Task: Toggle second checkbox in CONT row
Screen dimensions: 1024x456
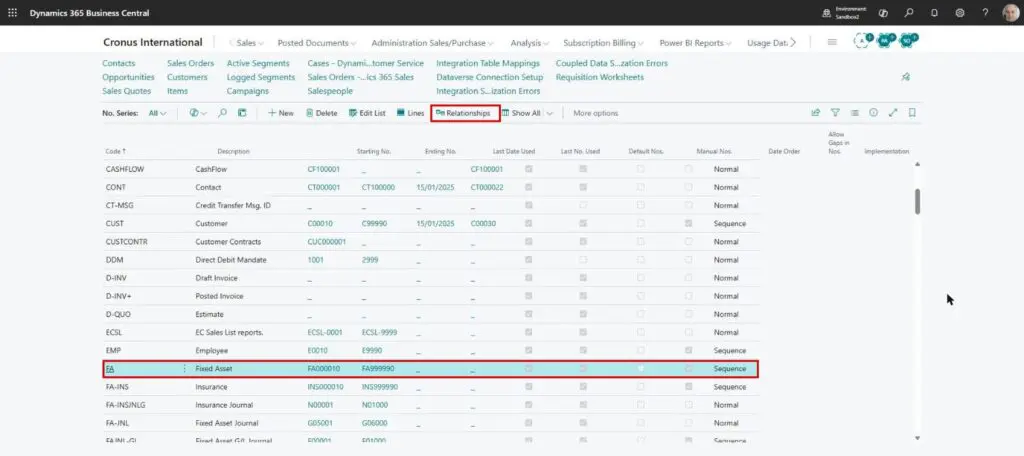Action: [583, 187]
